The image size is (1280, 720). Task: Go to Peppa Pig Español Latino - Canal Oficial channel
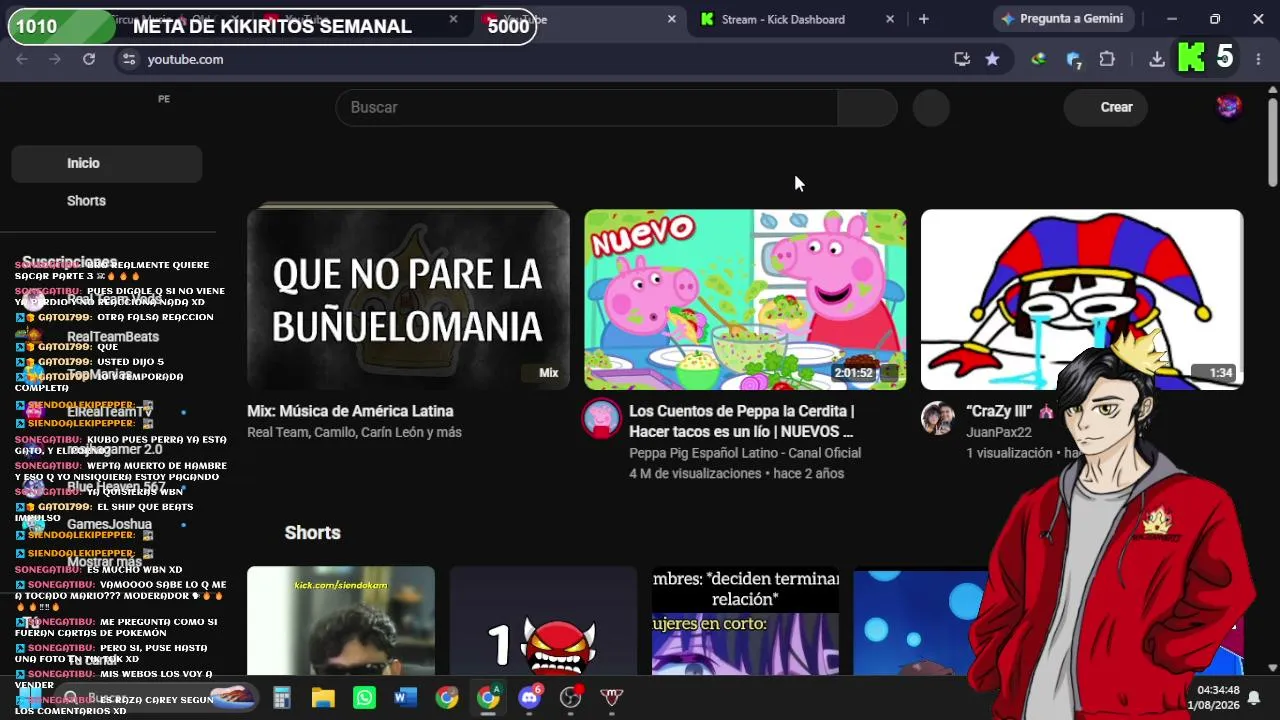point(745,453)
